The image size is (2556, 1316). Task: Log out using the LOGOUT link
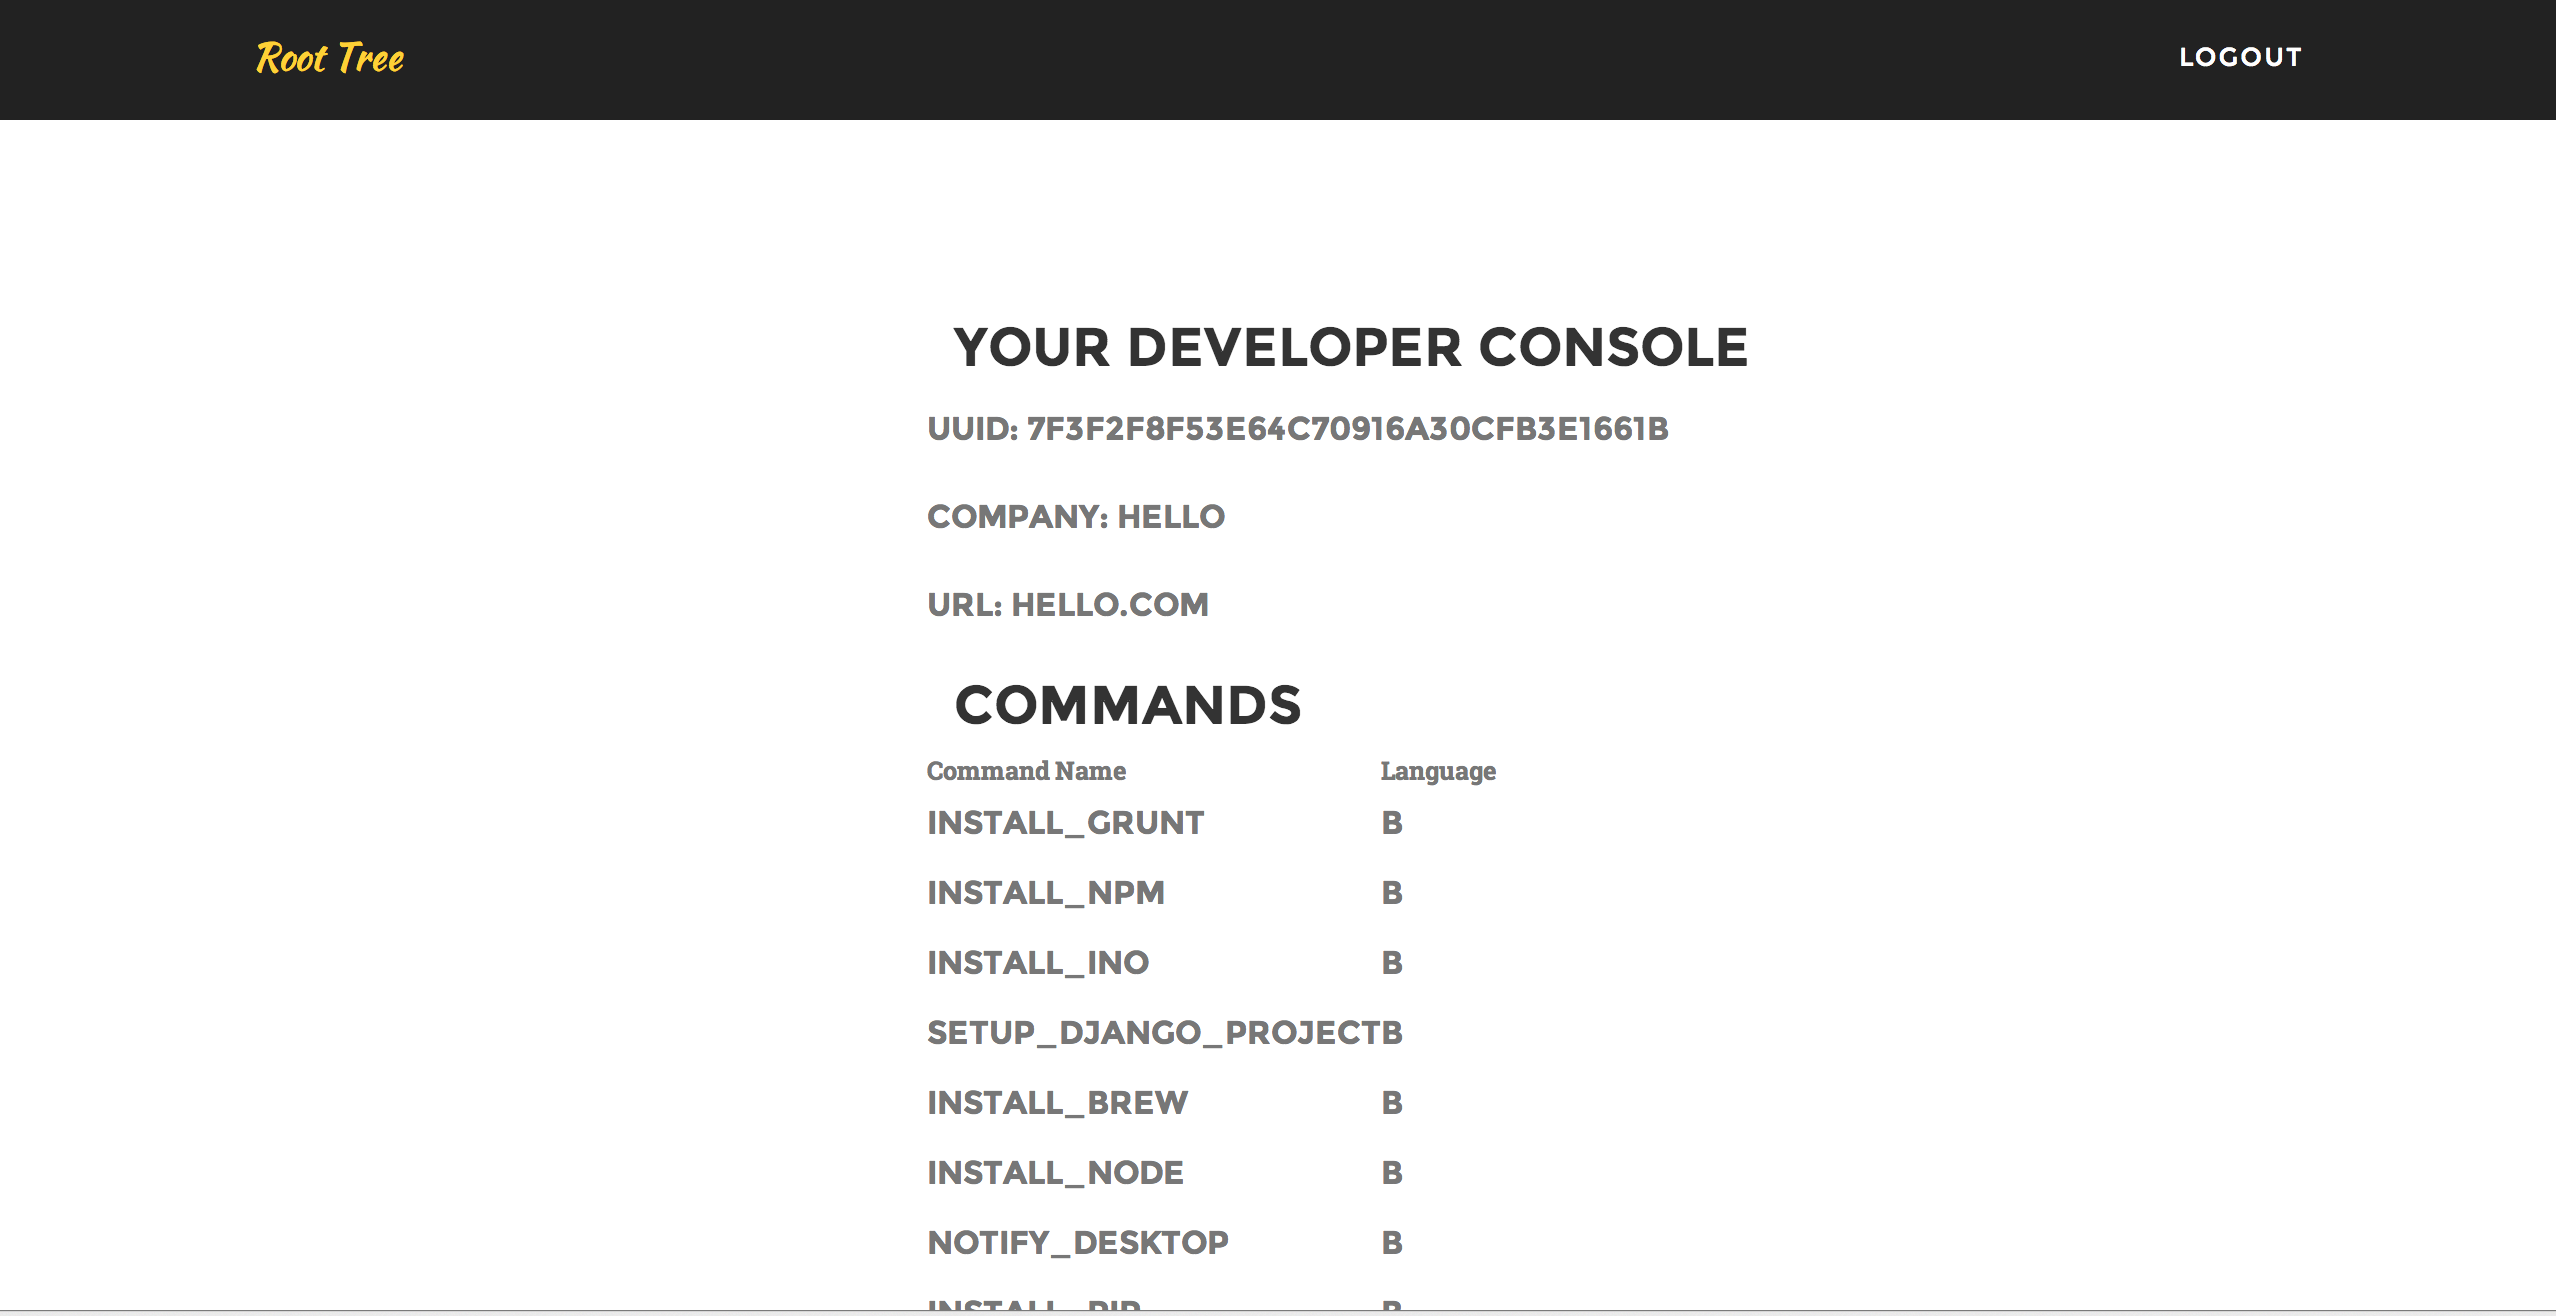2240,57
